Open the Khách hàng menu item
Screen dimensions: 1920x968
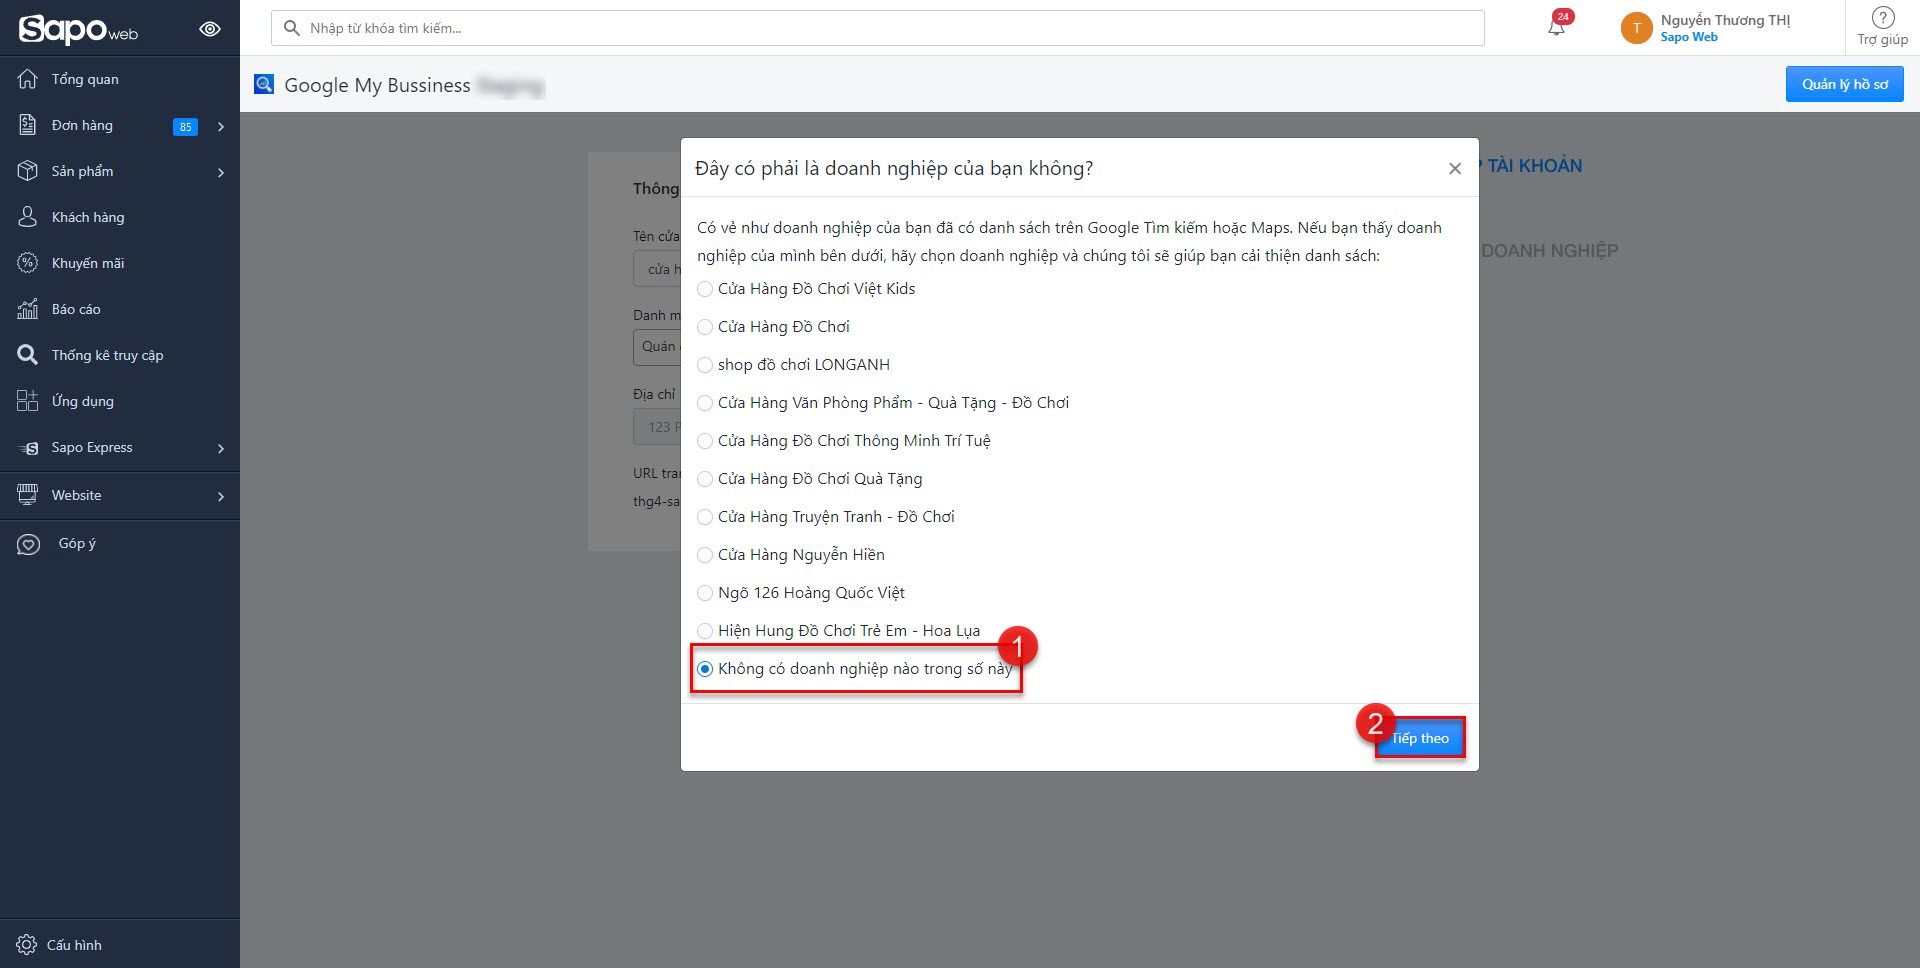click(120, 217)
